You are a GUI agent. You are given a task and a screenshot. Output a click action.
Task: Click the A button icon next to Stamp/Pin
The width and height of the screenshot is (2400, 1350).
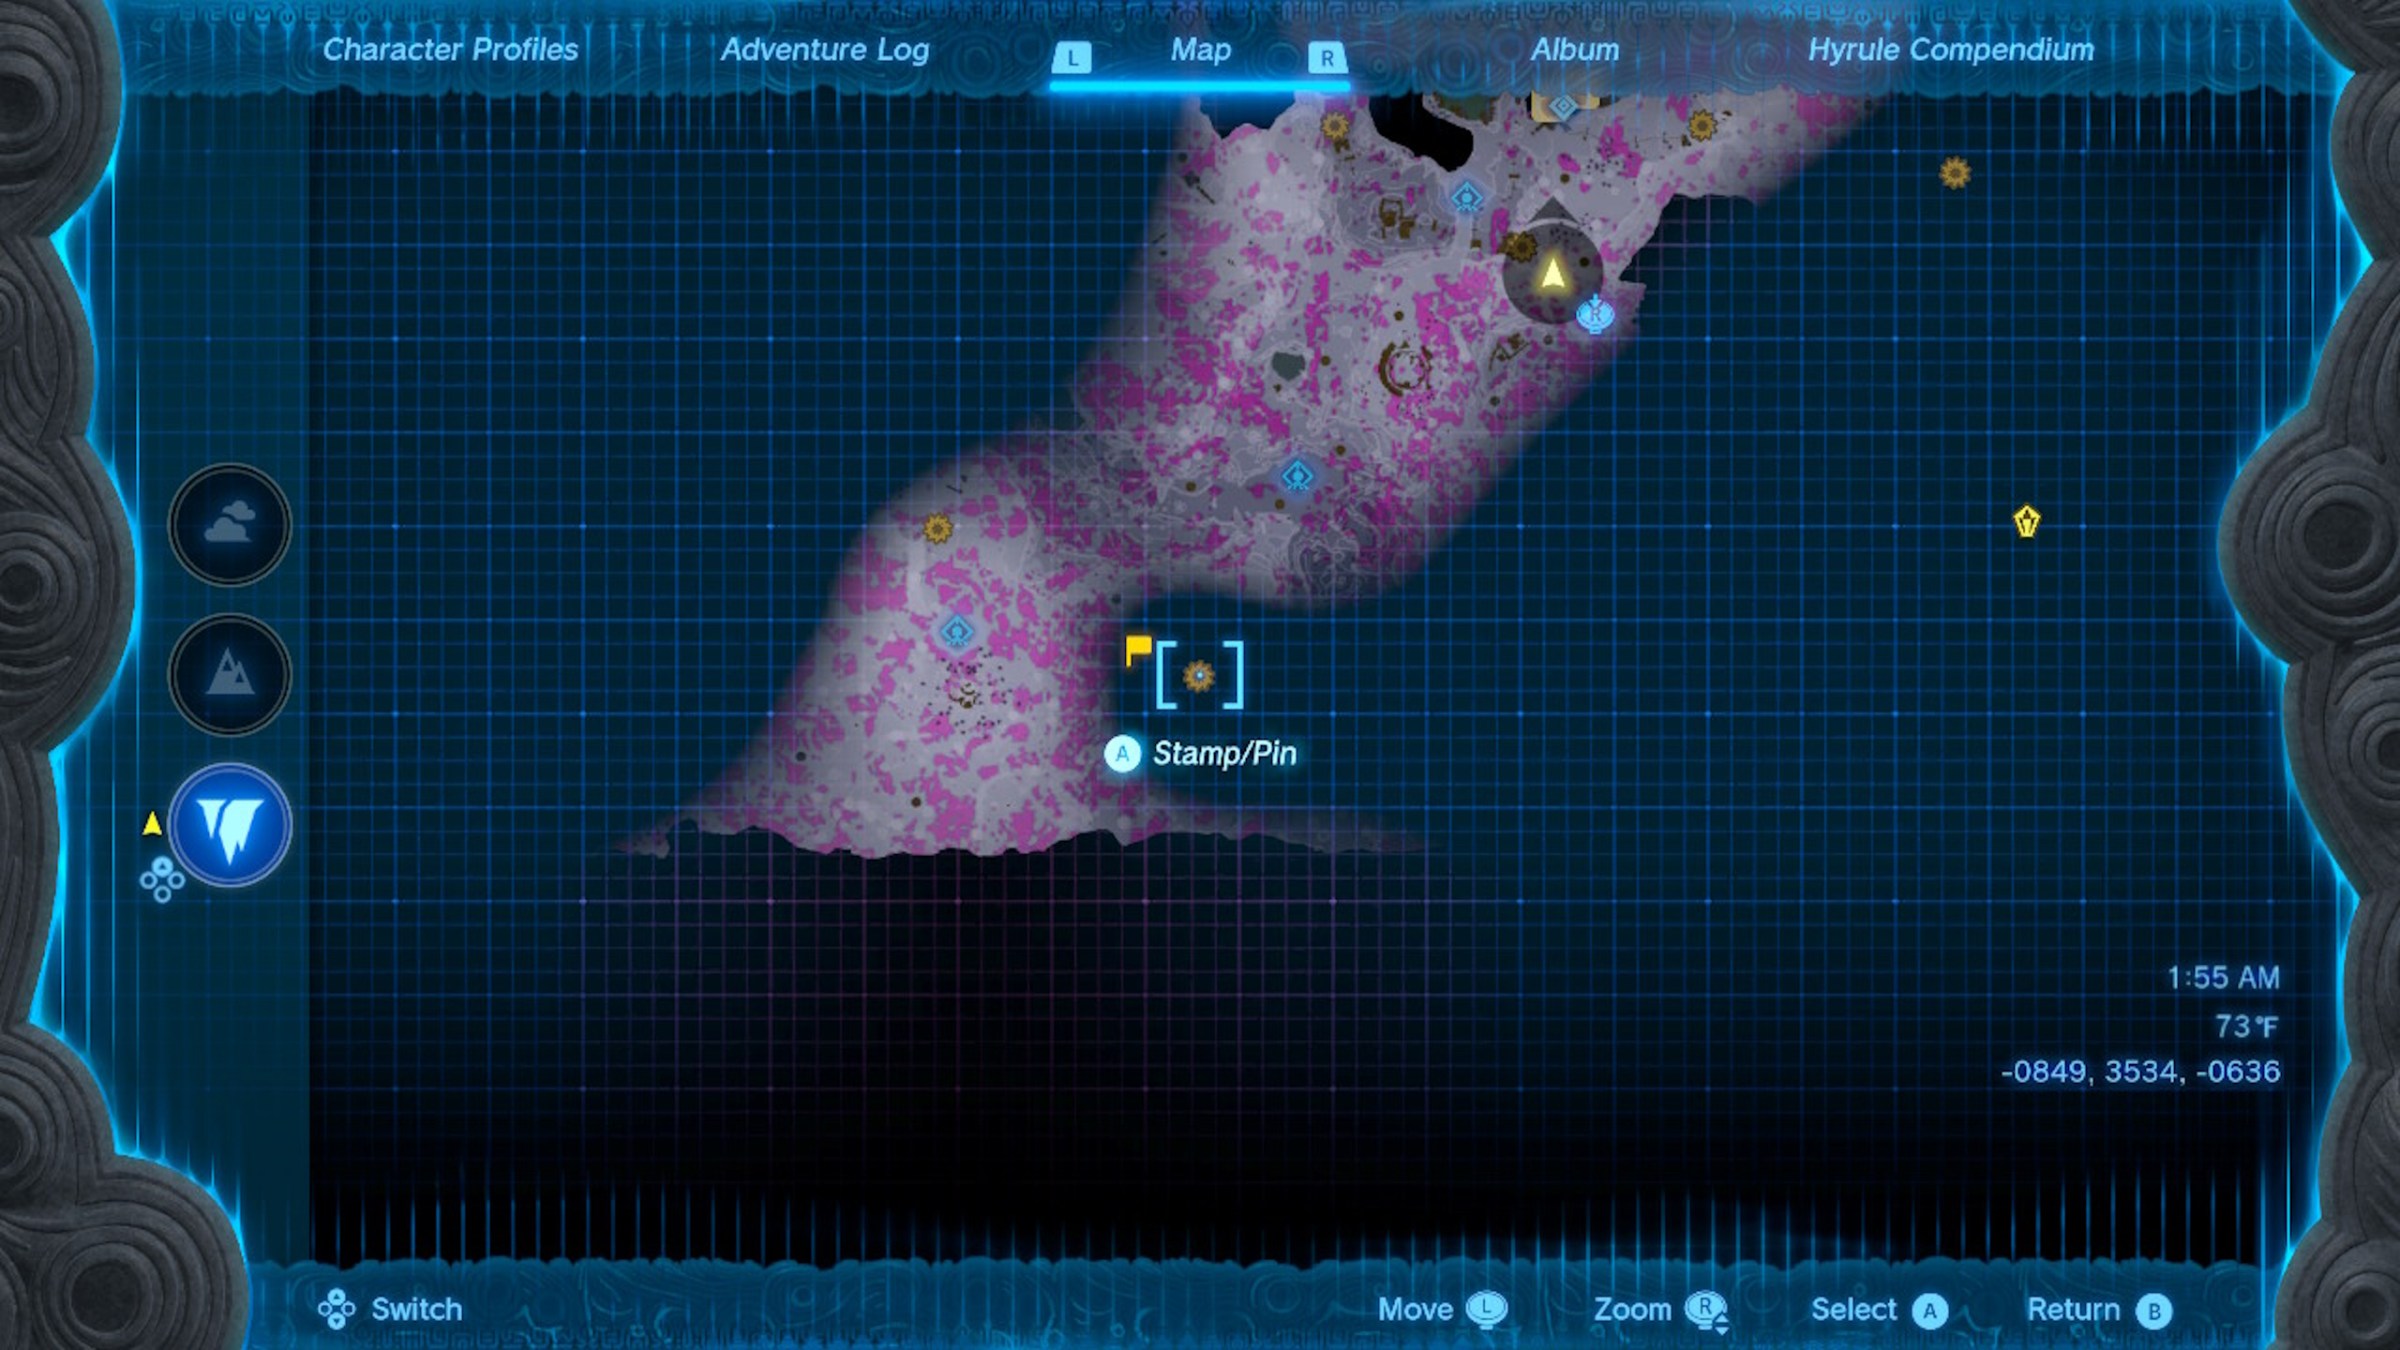(1122, 754)
